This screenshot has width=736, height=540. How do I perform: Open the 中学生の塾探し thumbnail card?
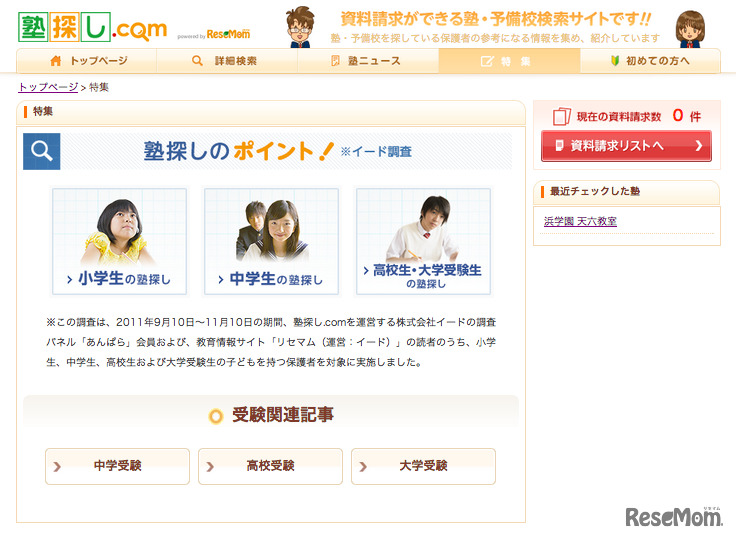click(x=271, y=241)
